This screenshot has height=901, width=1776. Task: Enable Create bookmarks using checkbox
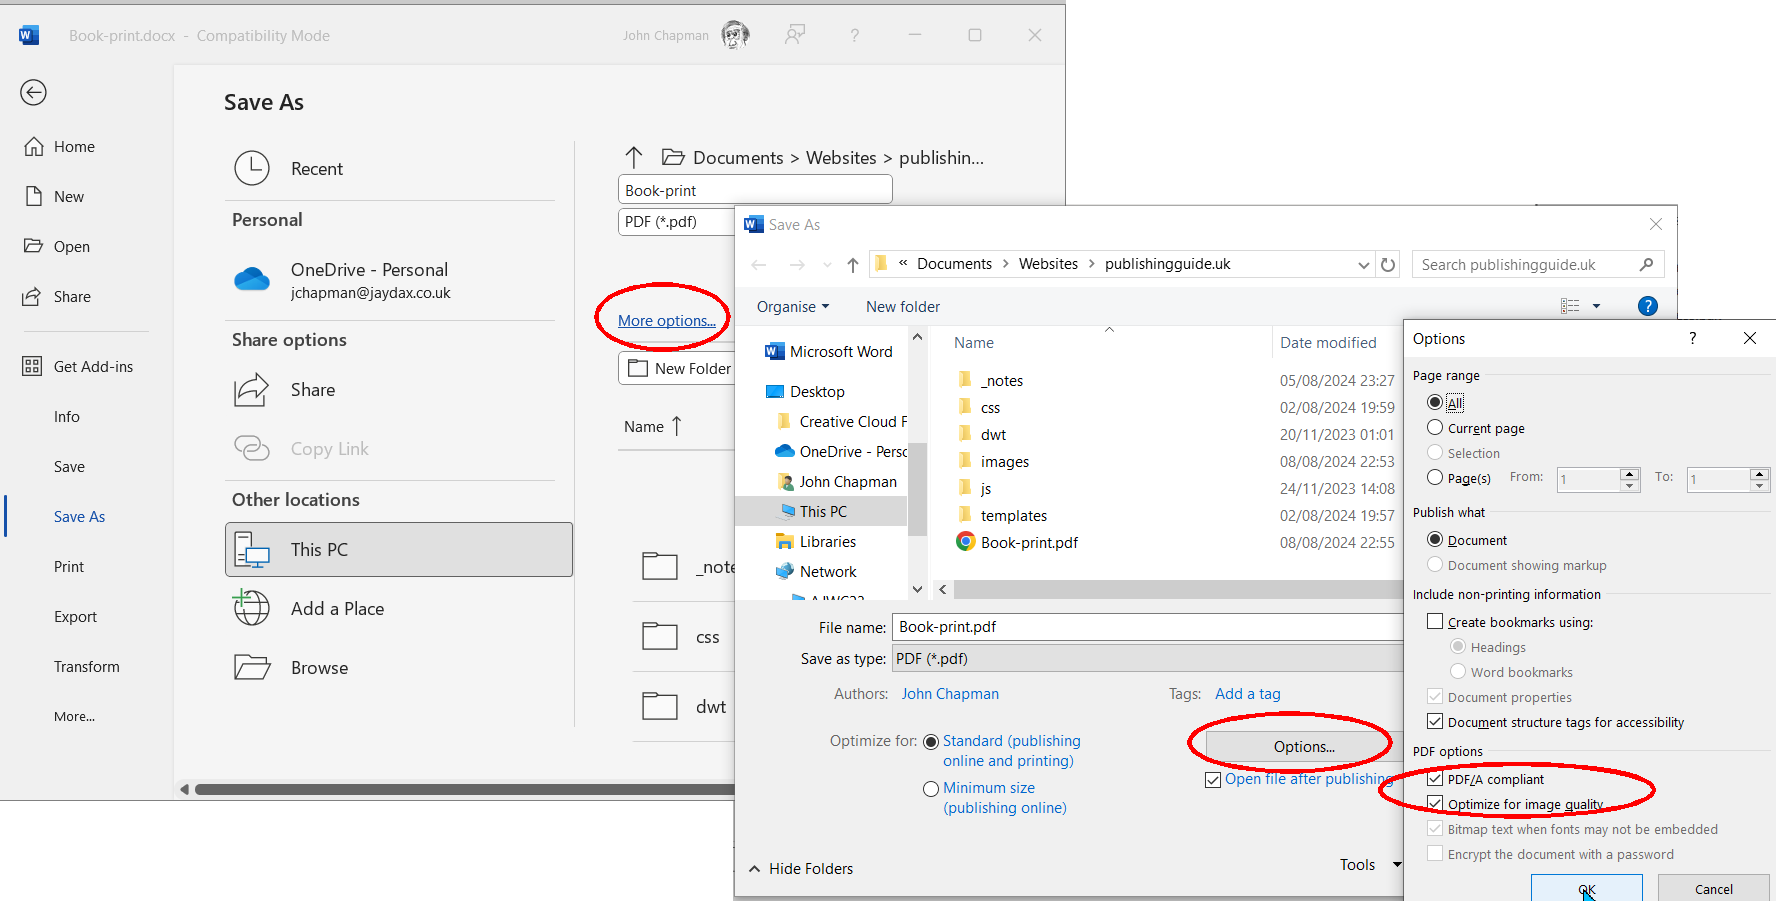pyautogui.click(x=1435, y=622)
